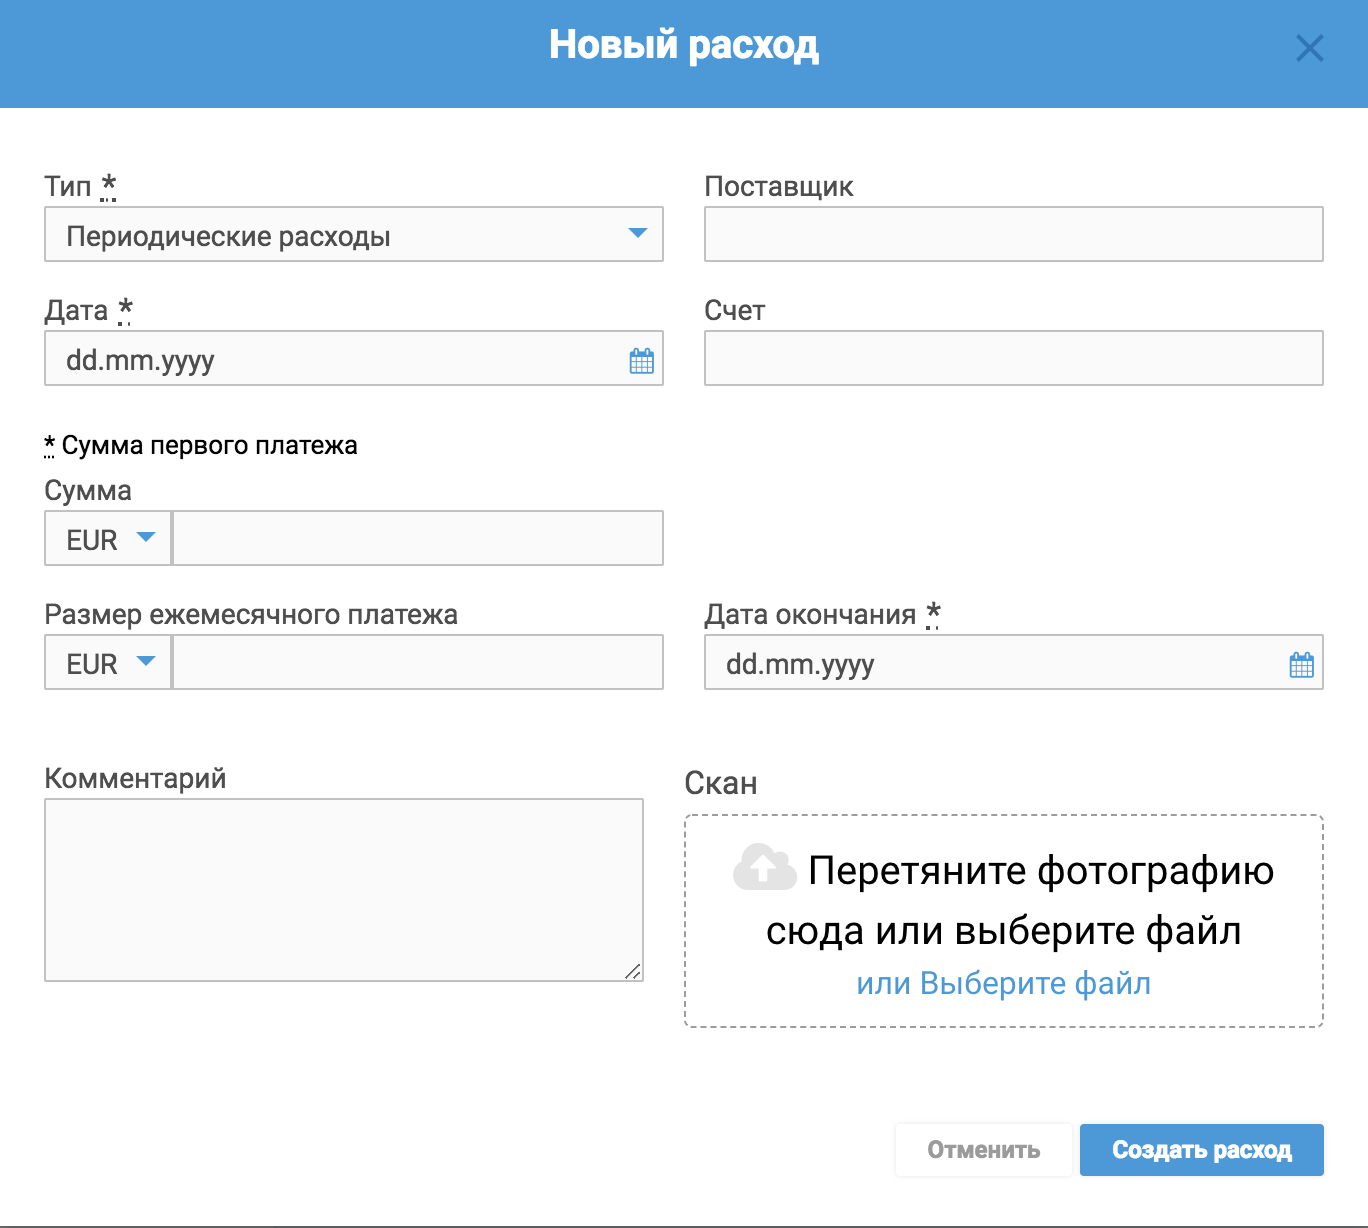
Task: Open calendar picker for Дата окончания field
Action: point(1302,665)
